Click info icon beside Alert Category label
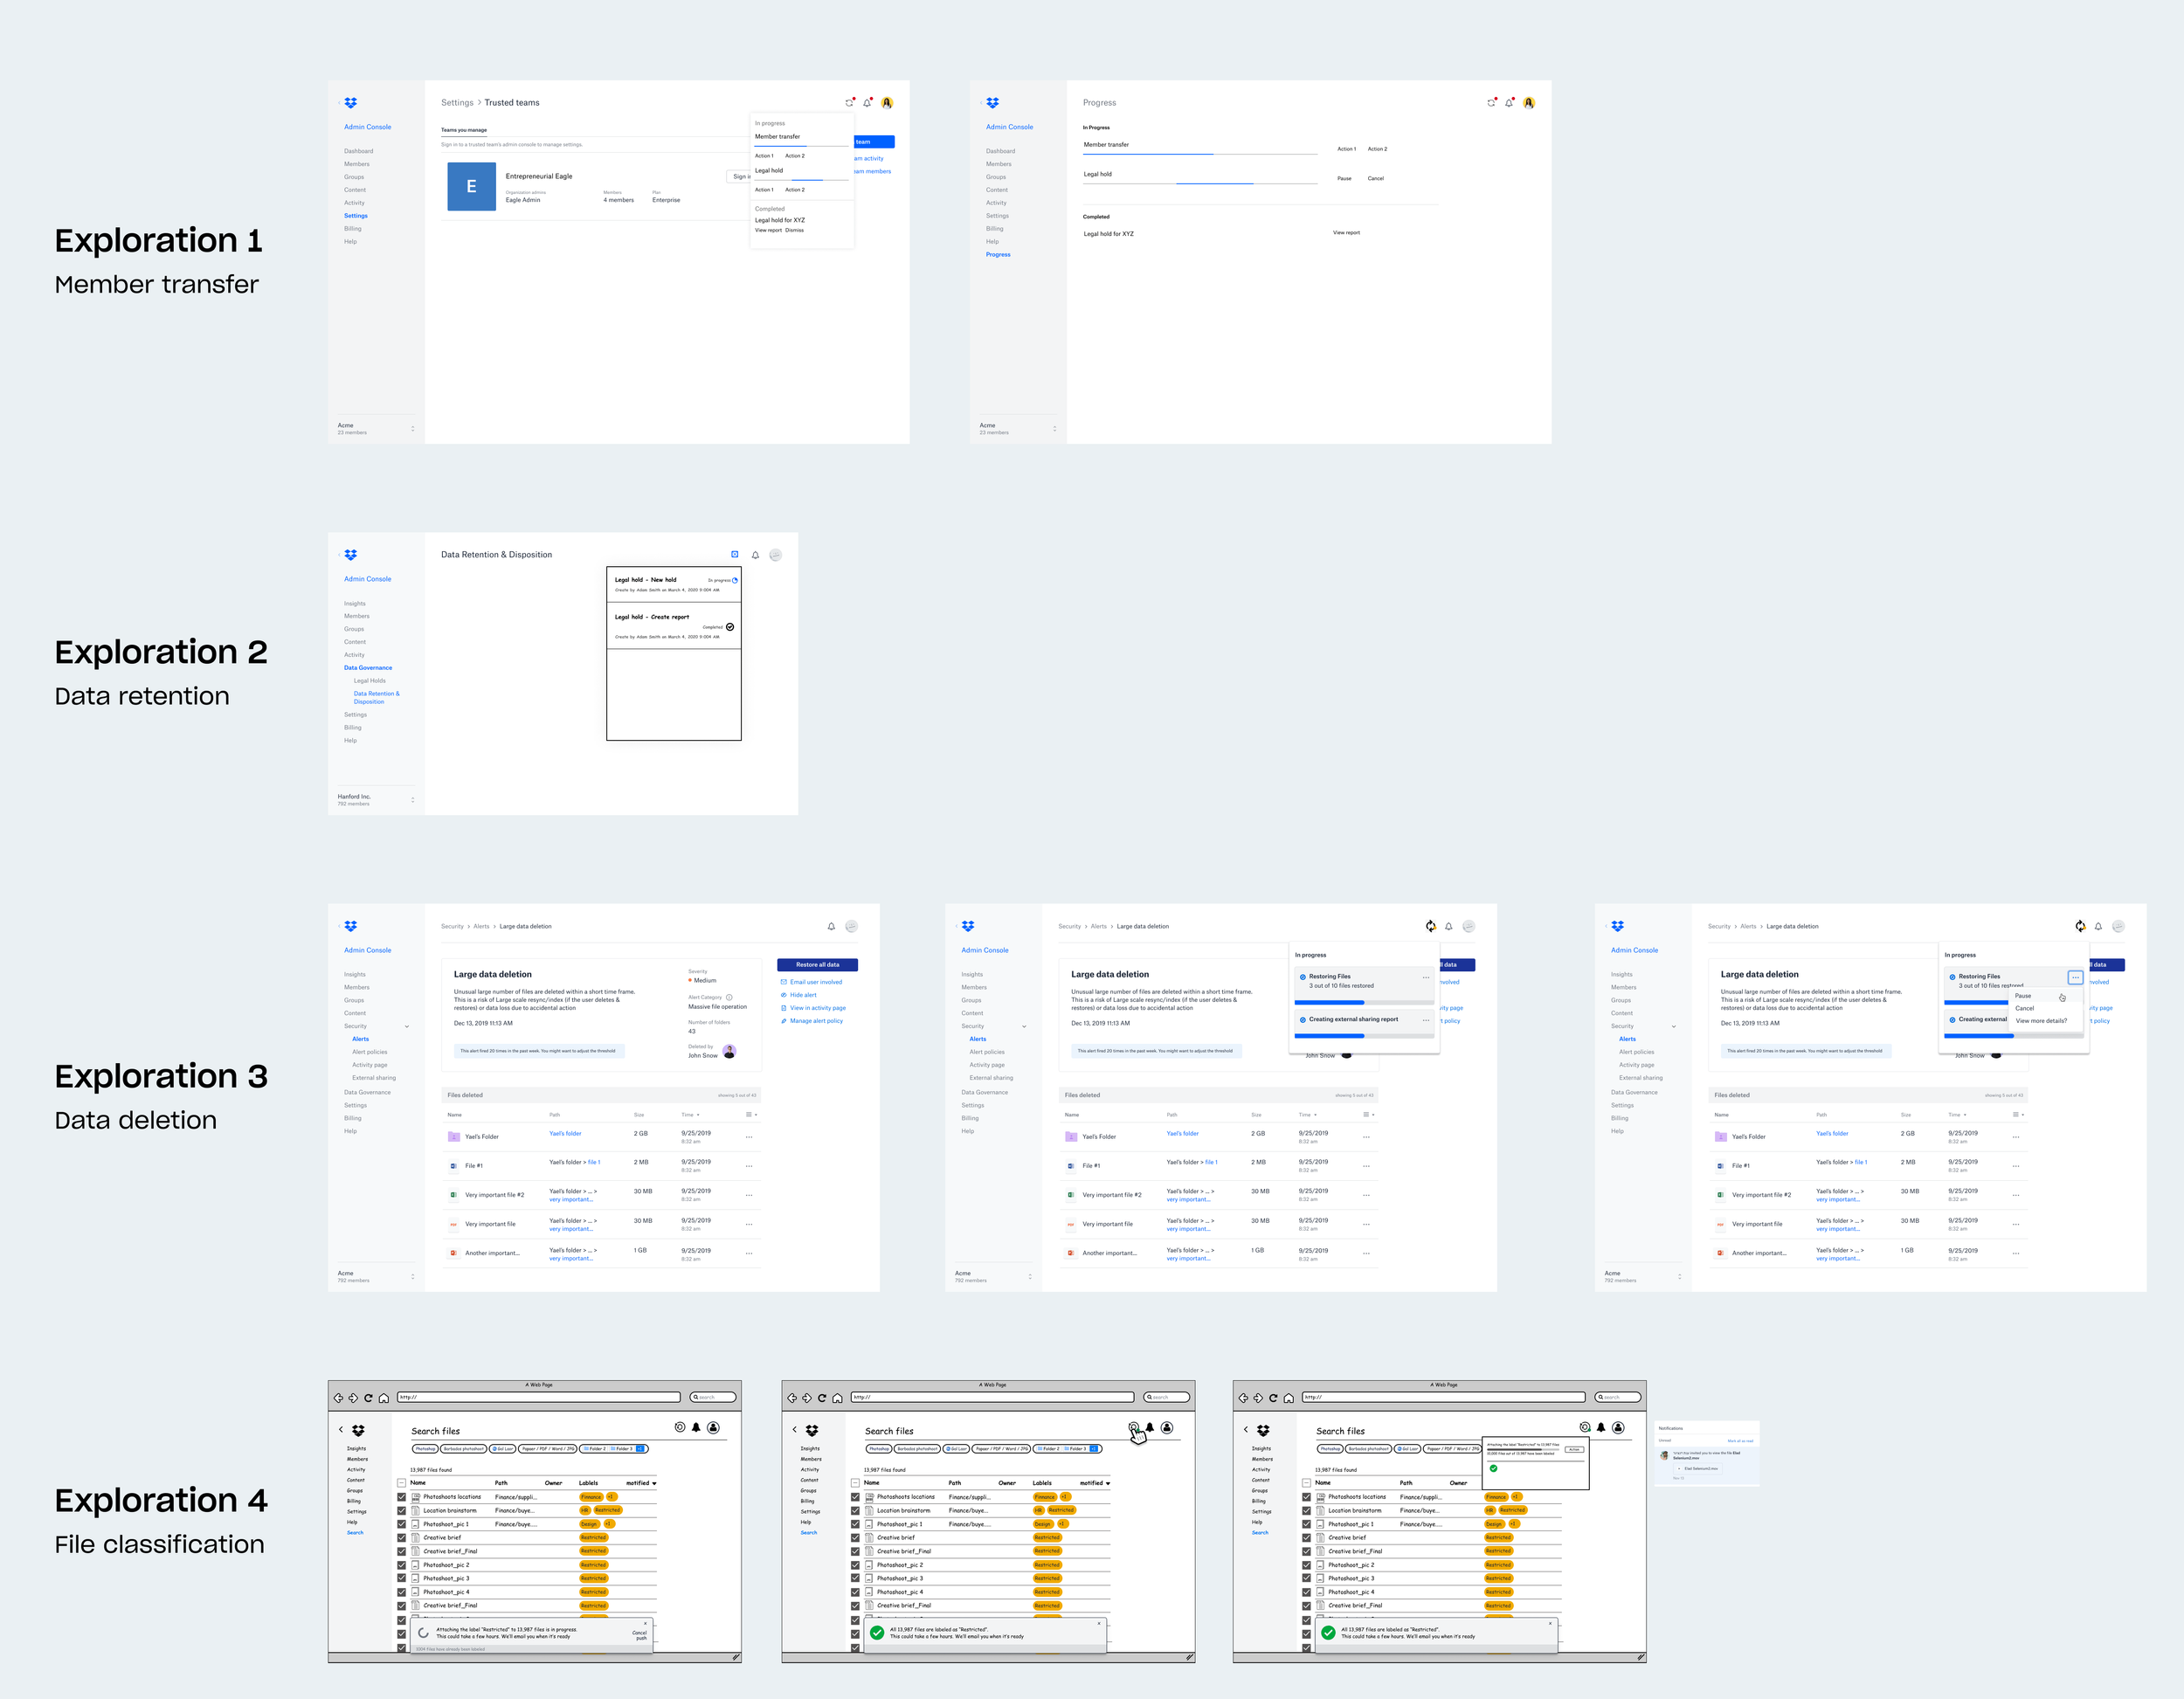Screen dimensions: 2184x1699 coord(729,997)
